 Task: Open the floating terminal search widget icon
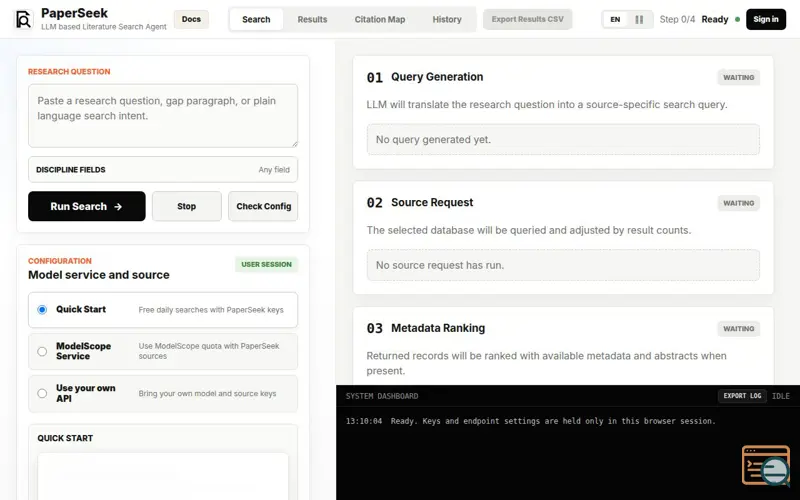[x=766, y=466]
